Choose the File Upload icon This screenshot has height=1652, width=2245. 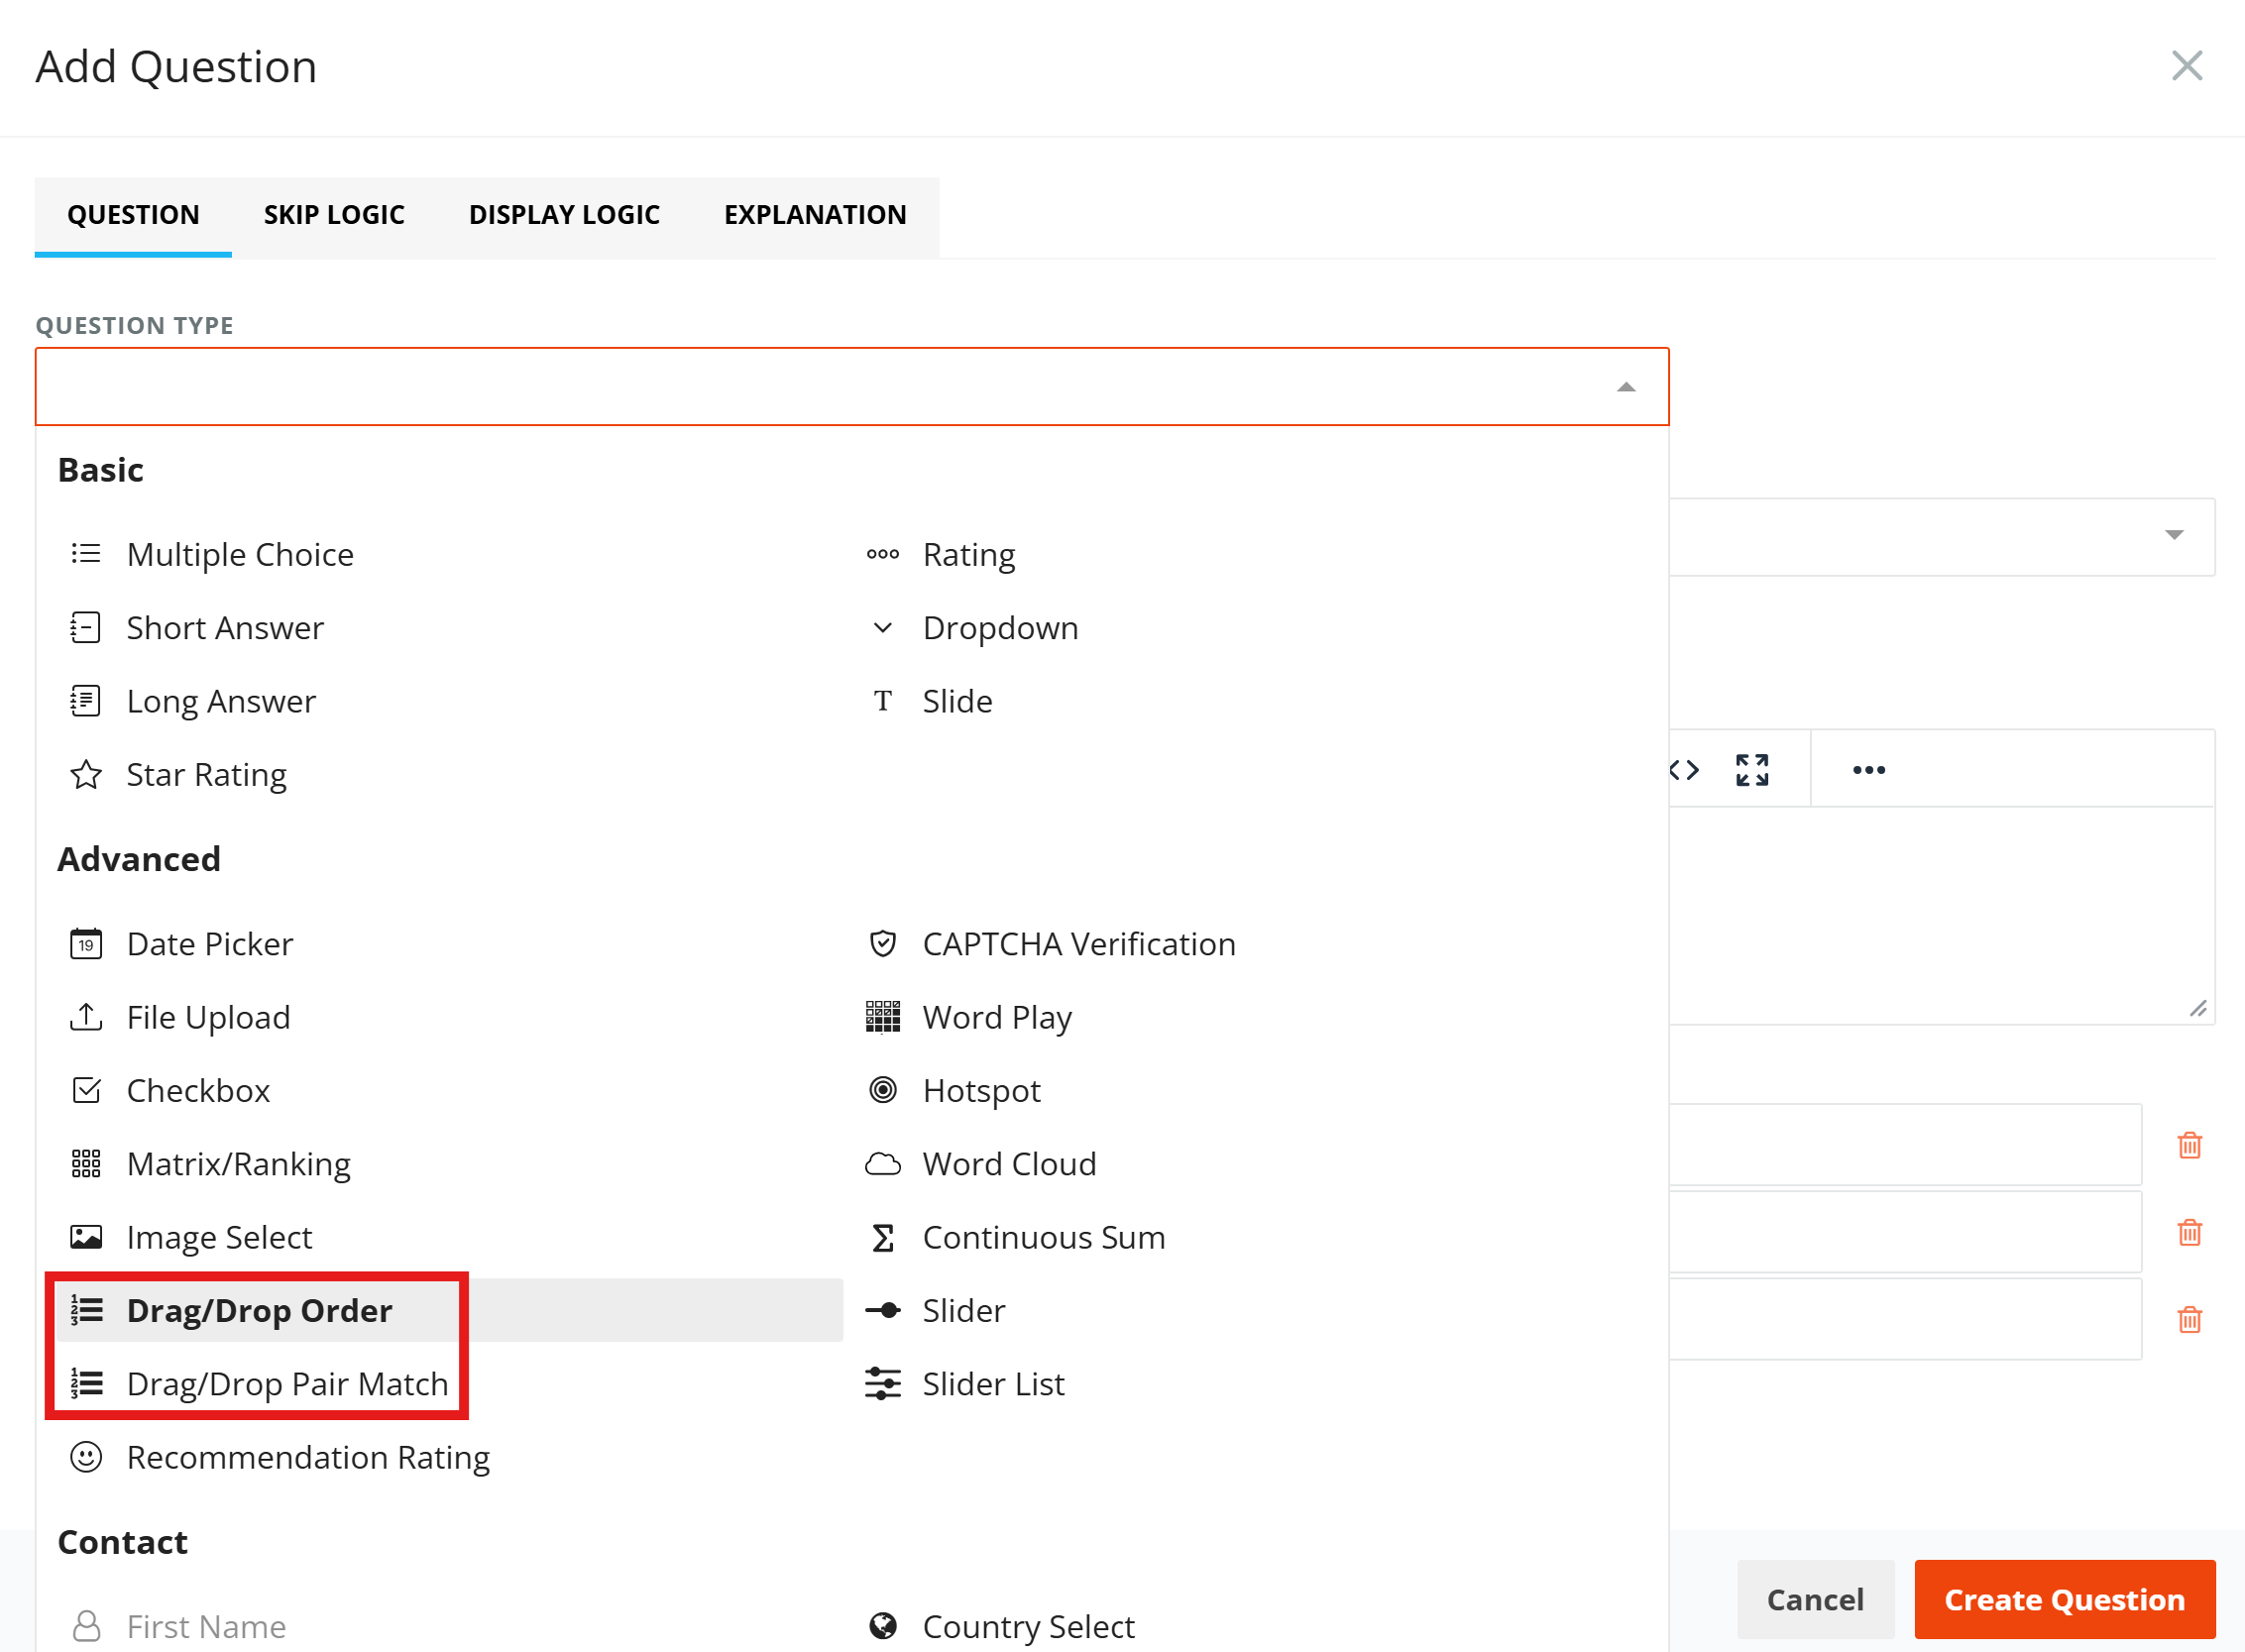click(86, 1017)
